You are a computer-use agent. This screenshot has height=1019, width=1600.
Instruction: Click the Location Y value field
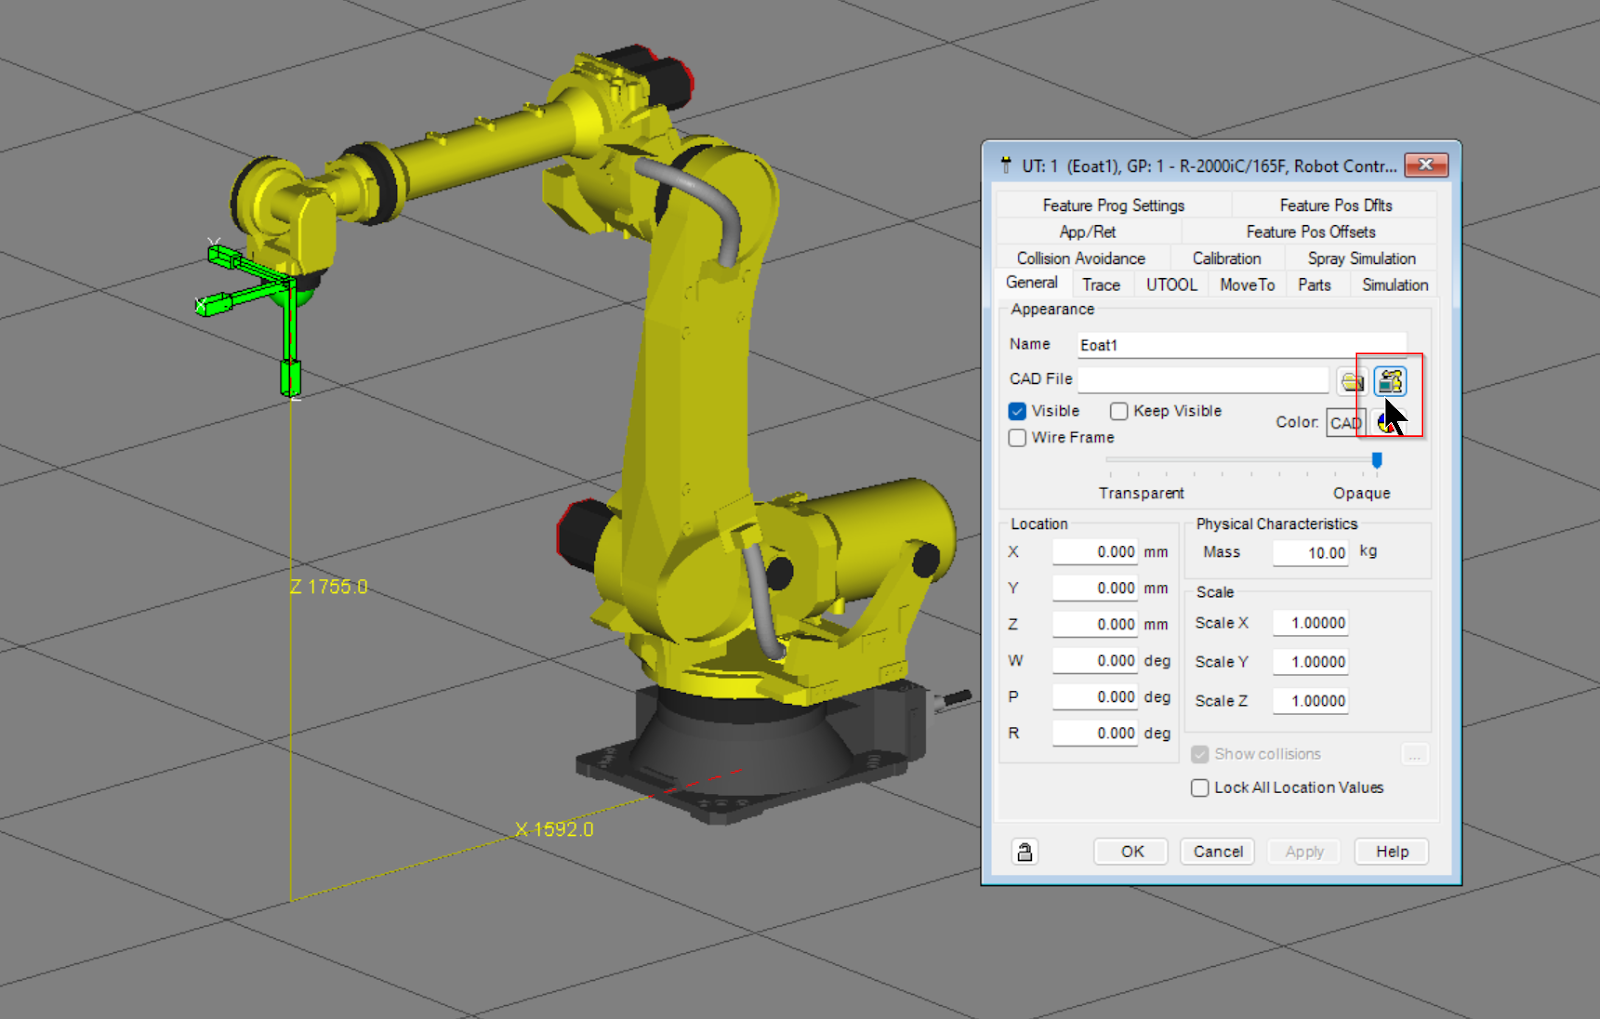1095,588
